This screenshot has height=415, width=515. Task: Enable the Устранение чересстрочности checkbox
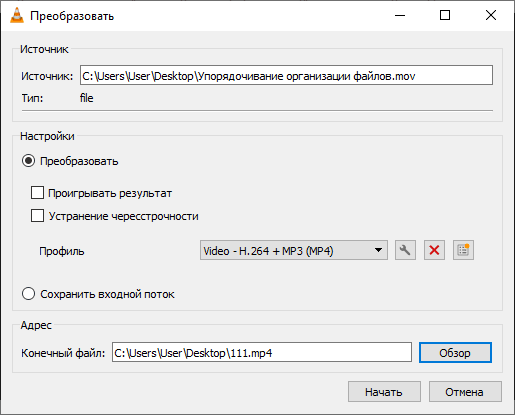[37, 216]
